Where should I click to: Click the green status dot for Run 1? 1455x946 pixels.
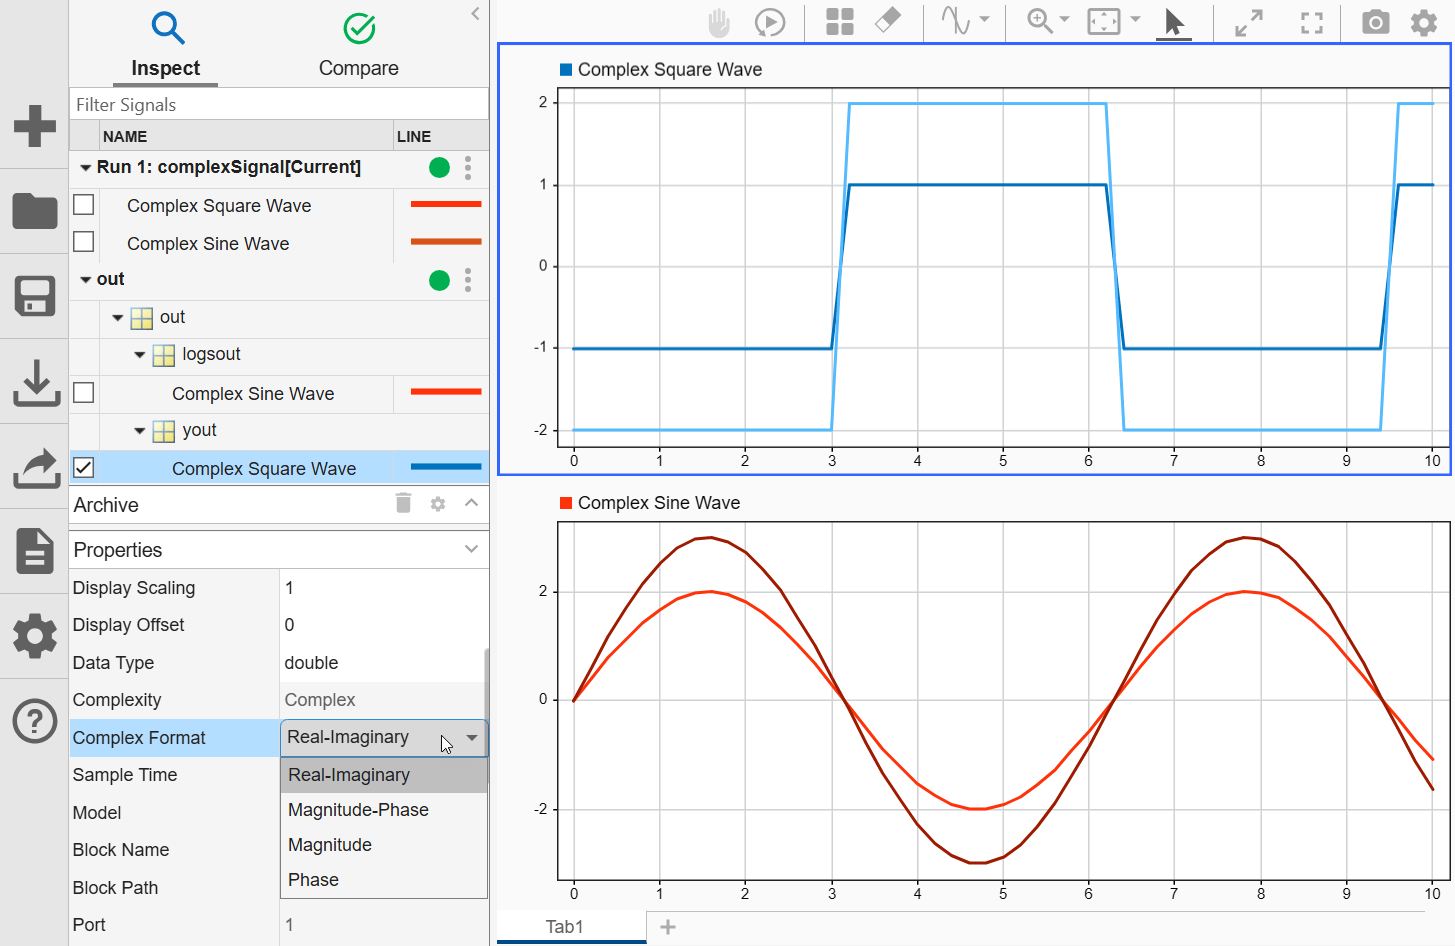point(439,167)
